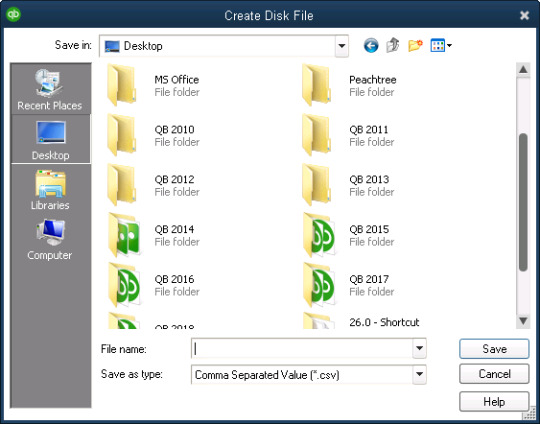Select the QB 2016 folder icon
The image size is (540, 424).
[124, 285]
